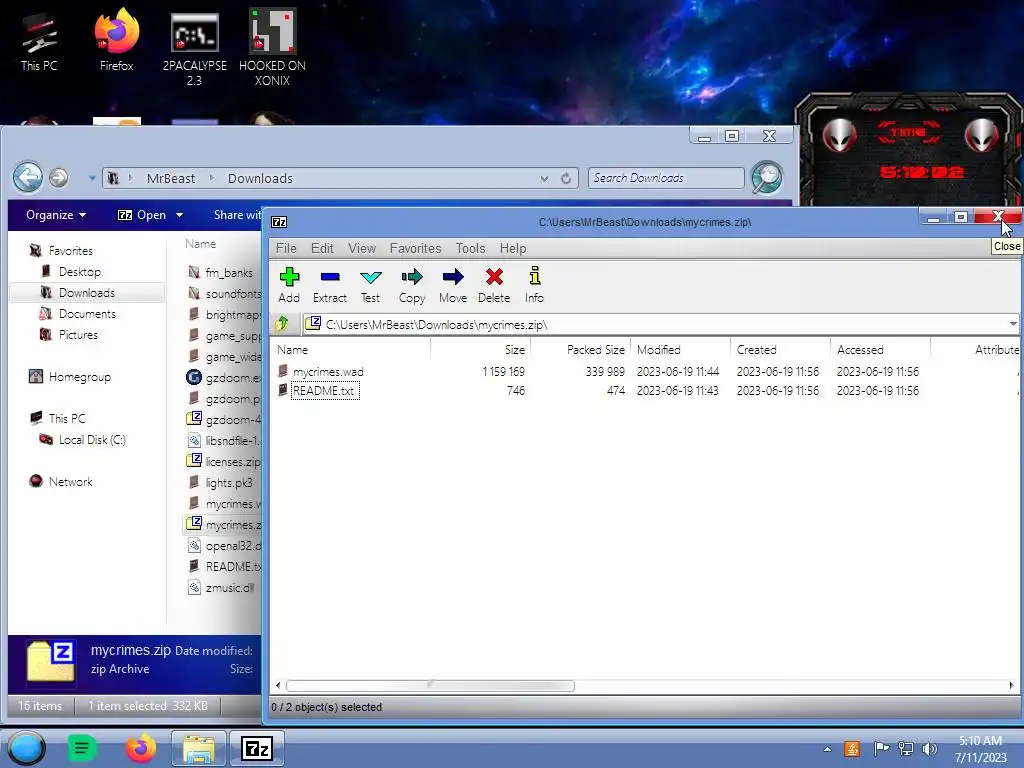Viewport: 1024px width, 768px height.
Task: Click the Open button in Explorer toolbar
Action: tap(142, 215)
